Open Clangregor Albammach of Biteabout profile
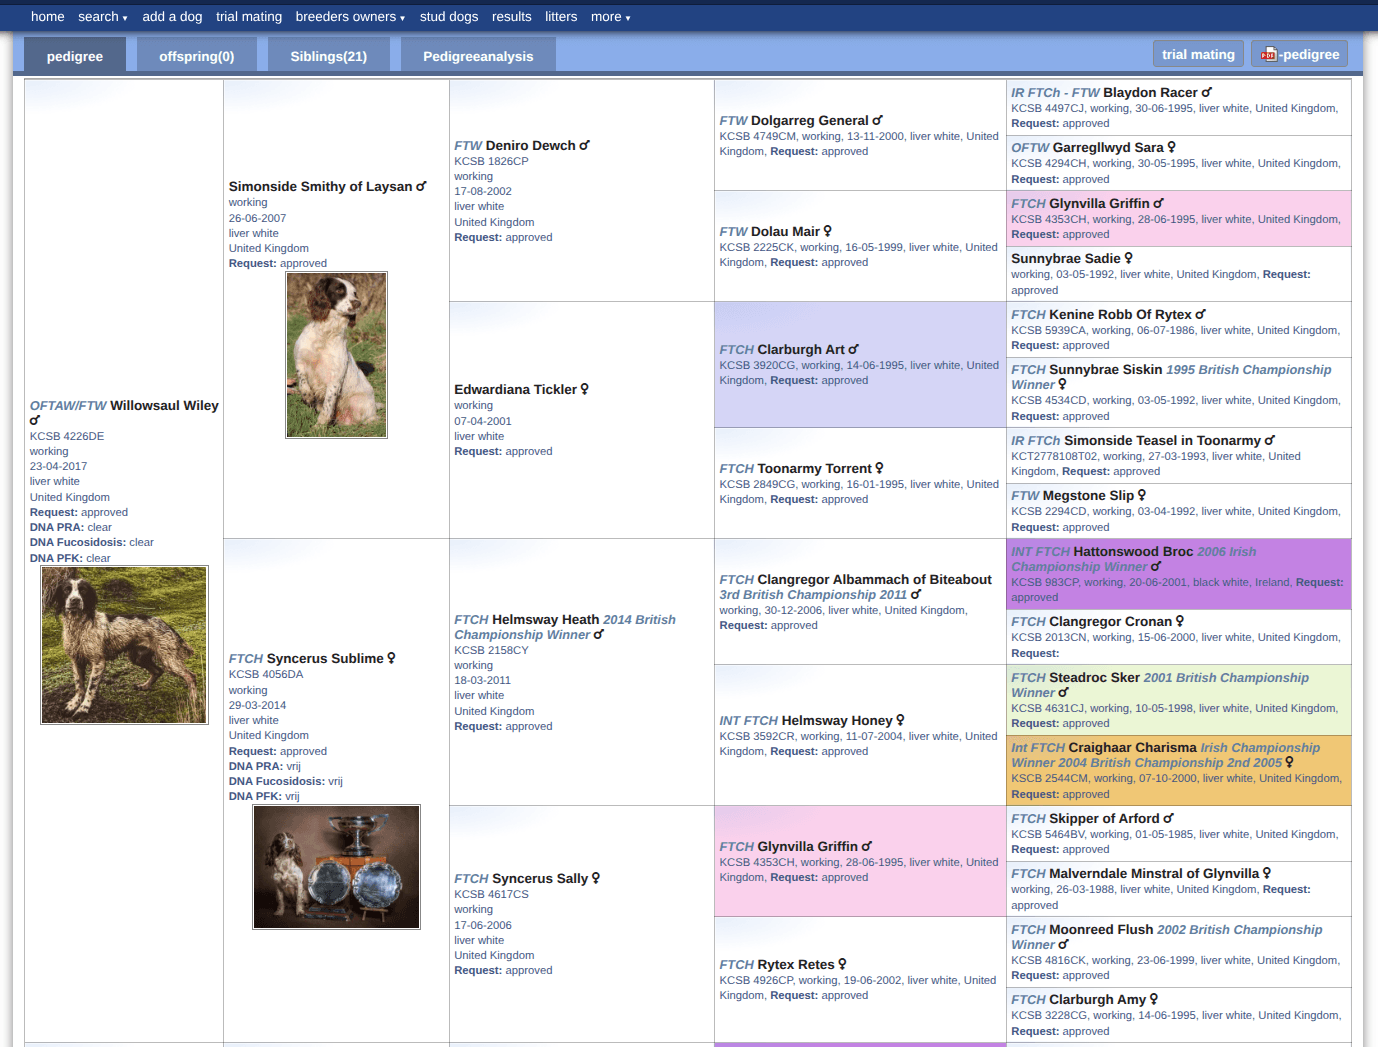This screenshot has height=1047, width=1378. click(x=875, y=579)
